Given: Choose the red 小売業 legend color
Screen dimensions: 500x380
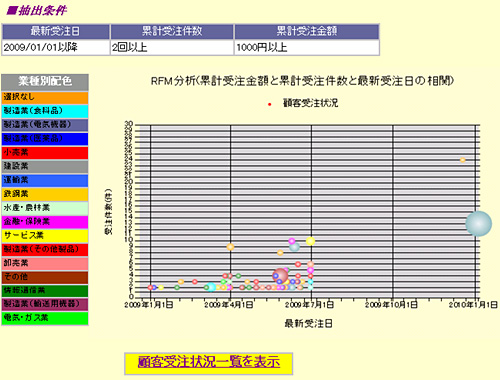Looking at the screenshot, I should pyautogui.click(x=45, y=153).
